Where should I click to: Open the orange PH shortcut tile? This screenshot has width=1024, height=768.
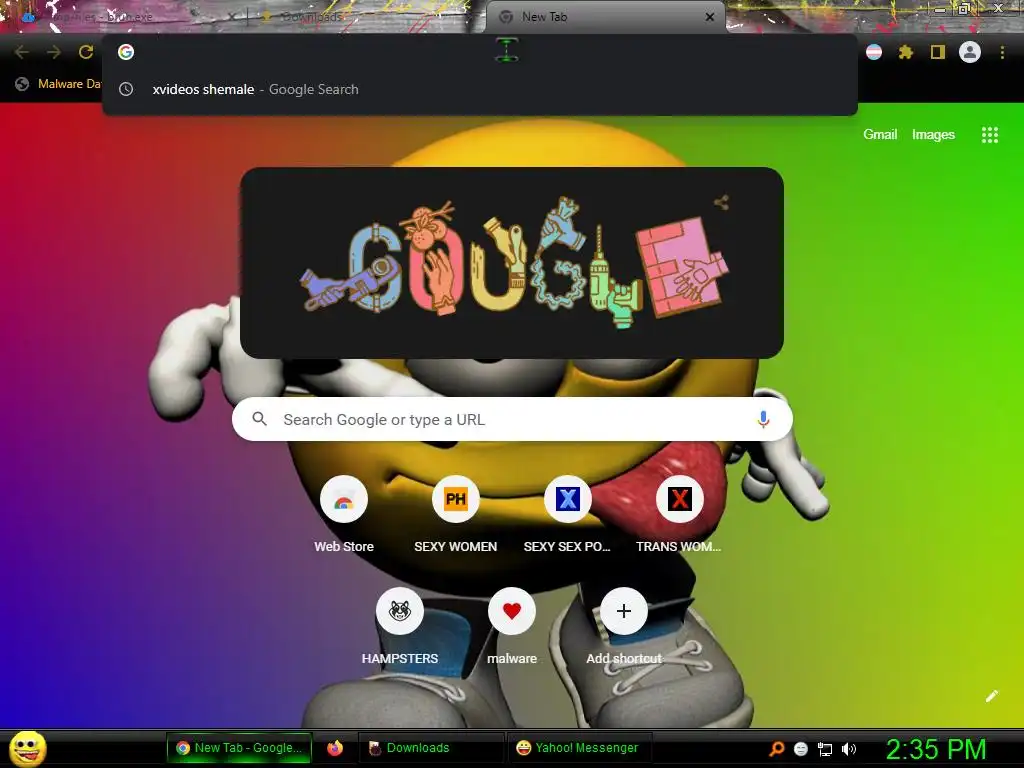tap(455, 500)
